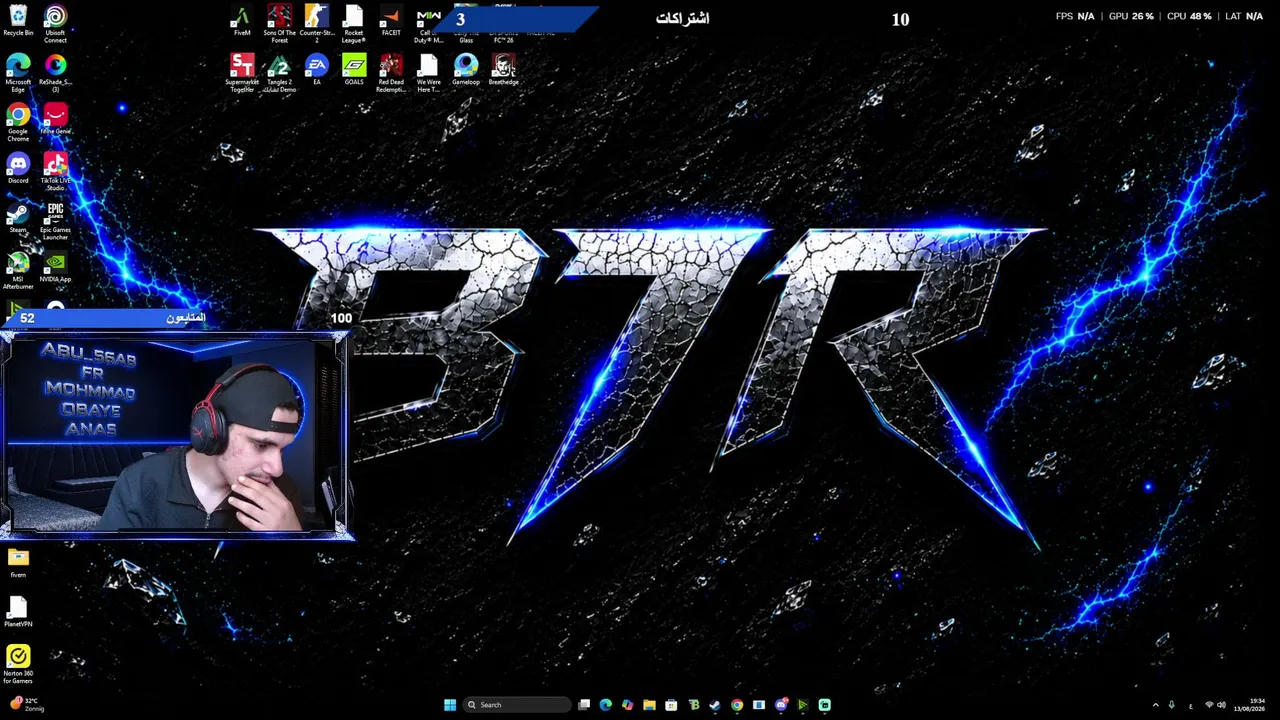The image size is (1280, 720).
Task: Select the FACEIT desktop shortcut
Action: 391,21
